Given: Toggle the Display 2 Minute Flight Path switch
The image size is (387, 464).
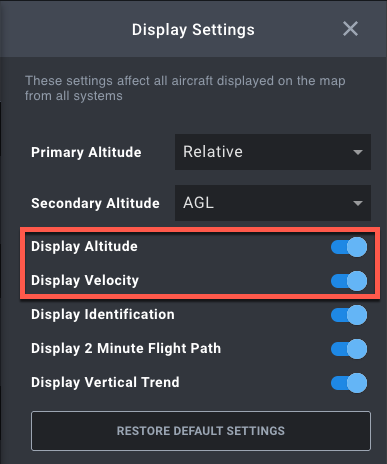Looking at the screenshot, I should tap(349, 349).
